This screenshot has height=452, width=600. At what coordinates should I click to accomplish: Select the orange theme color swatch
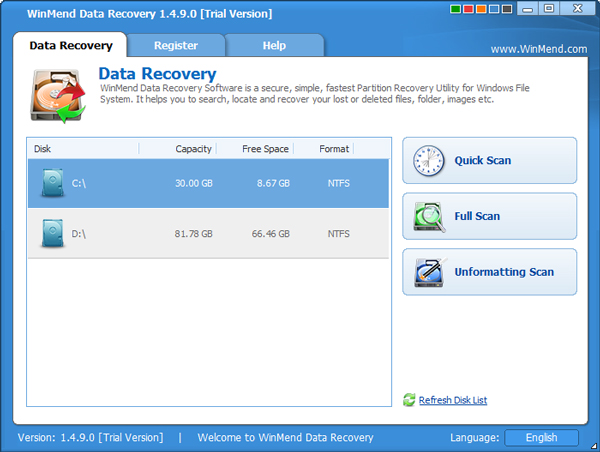[x=481, y=9]
